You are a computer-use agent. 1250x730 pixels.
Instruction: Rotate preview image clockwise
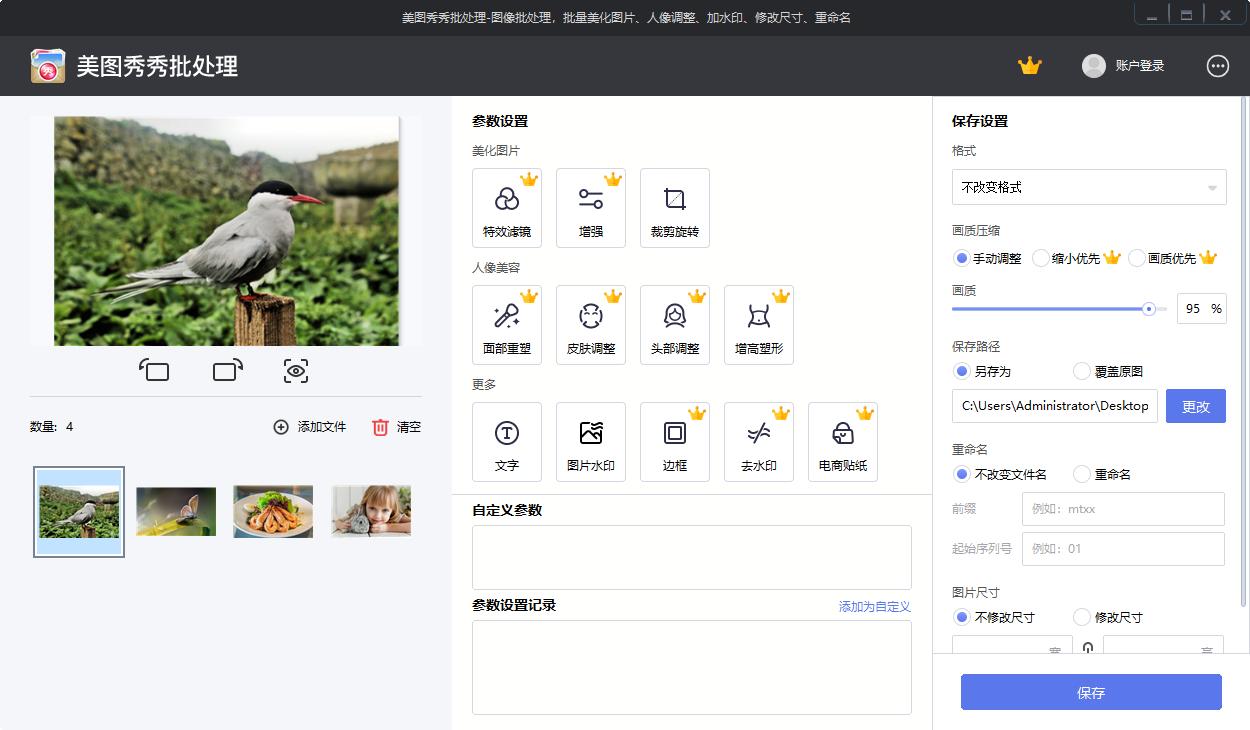[228, 371]
